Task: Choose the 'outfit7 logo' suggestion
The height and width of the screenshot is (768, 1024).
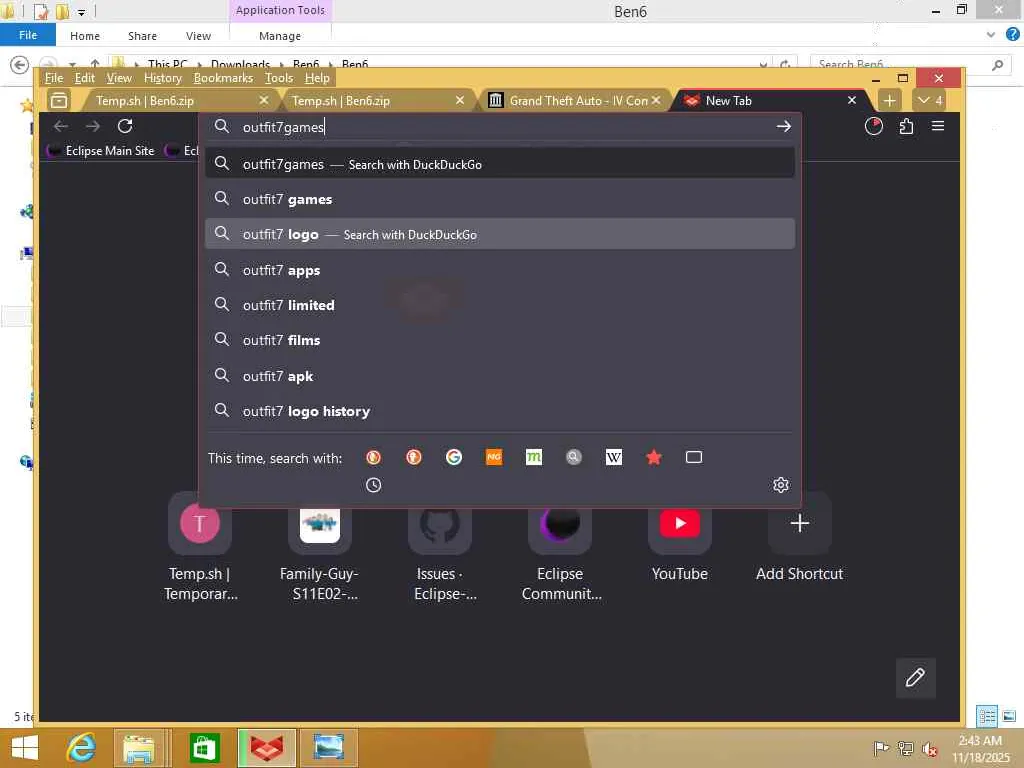Action: click(500, 234)
